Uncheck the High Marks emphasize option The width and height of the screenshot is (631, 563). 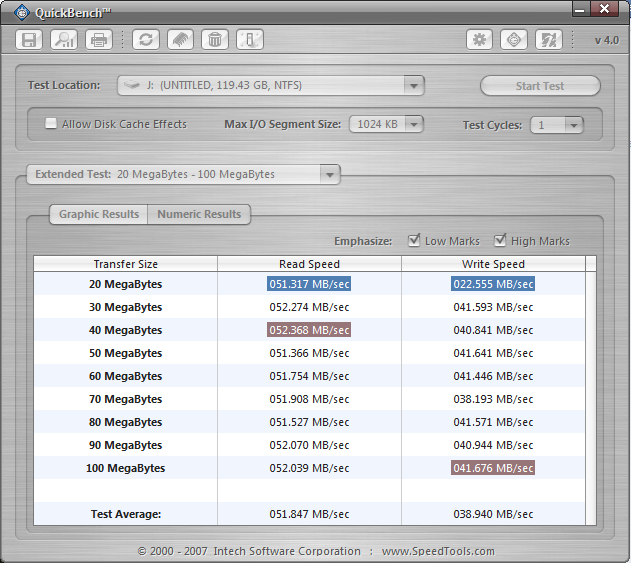[500, 241]
